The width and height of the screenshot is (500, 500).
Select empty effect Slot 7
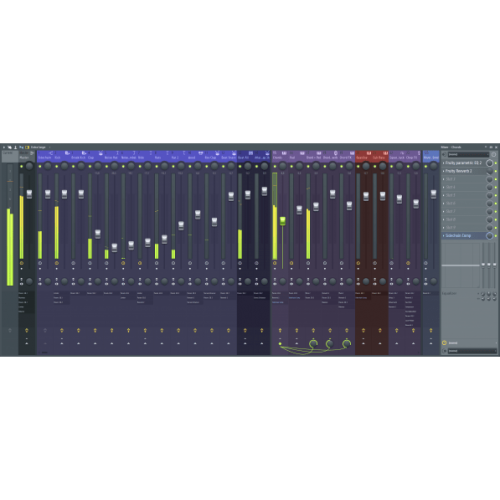click(x=464, y=211)
